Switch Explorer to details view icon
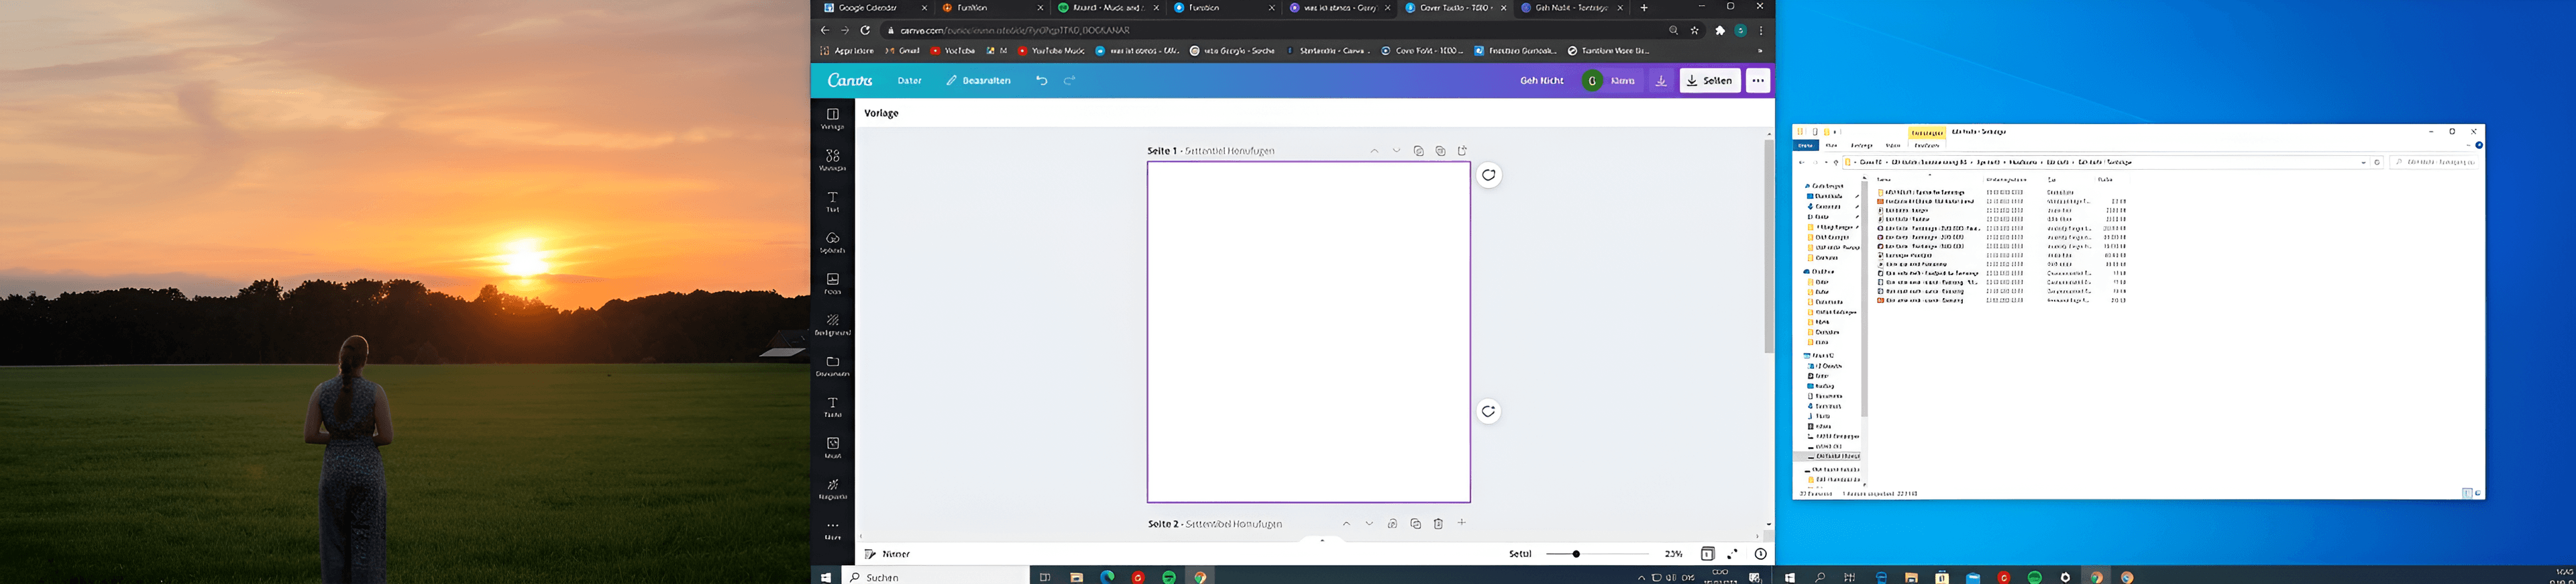This screenshot has width=2576, height=584. click(2466, 493)
